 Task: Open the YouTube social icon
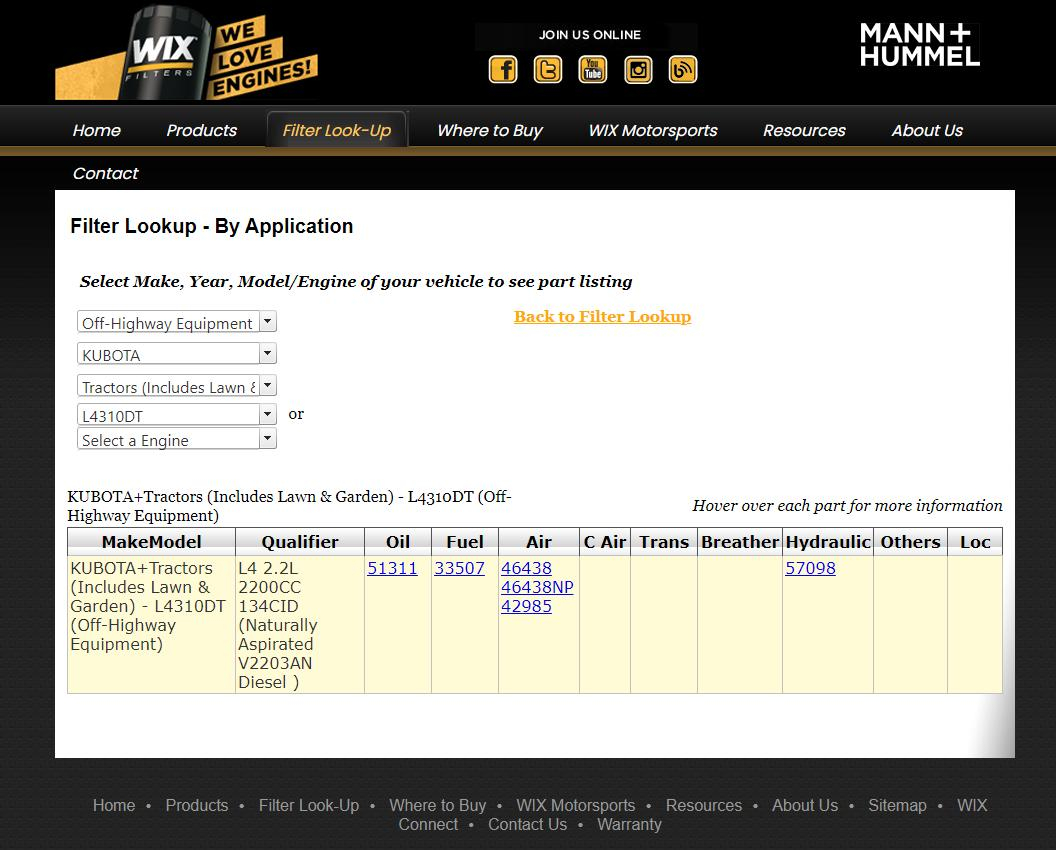click(x=593, y=70)
